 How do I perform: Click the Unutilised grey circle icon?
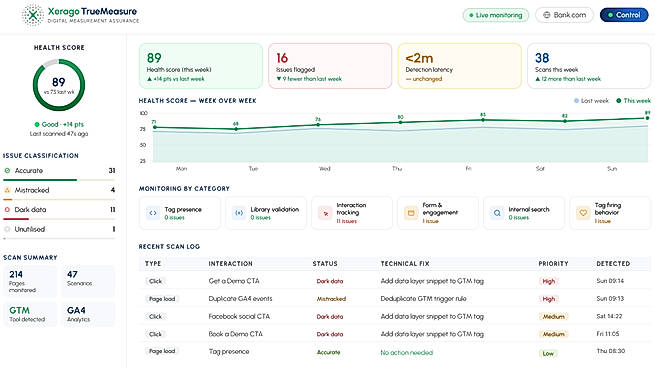7,229
